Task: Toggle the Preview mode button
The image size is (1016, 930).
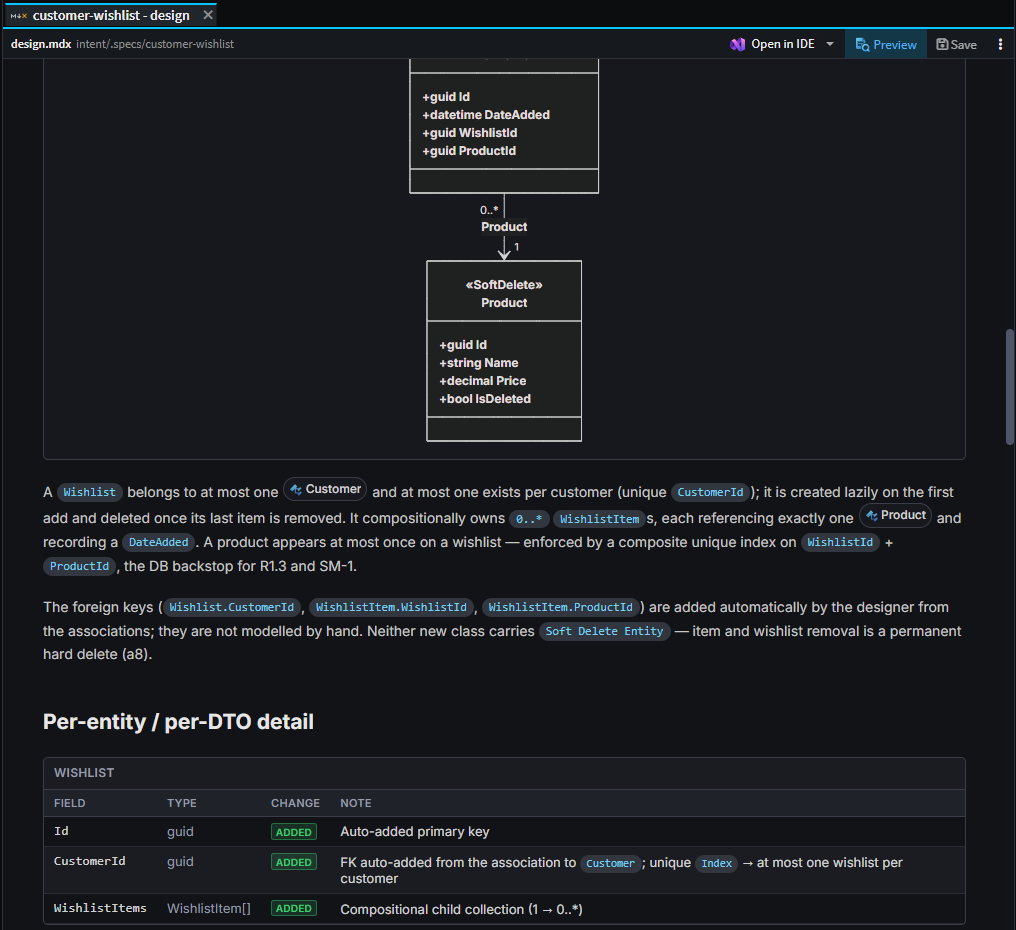Action: point(886,44)
